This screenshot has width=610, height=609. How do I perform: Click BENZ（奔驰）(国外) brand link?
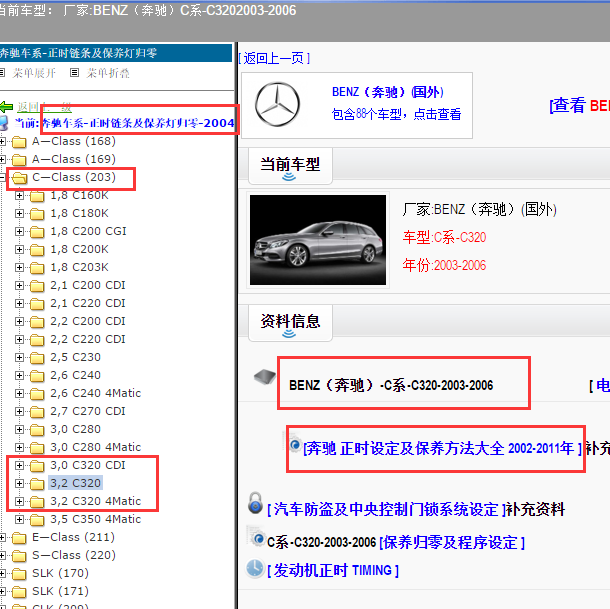(388, 92)
